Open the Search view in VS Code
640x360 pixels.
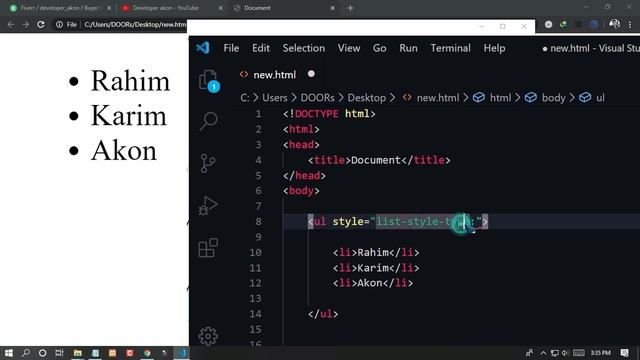coord(209,121)
